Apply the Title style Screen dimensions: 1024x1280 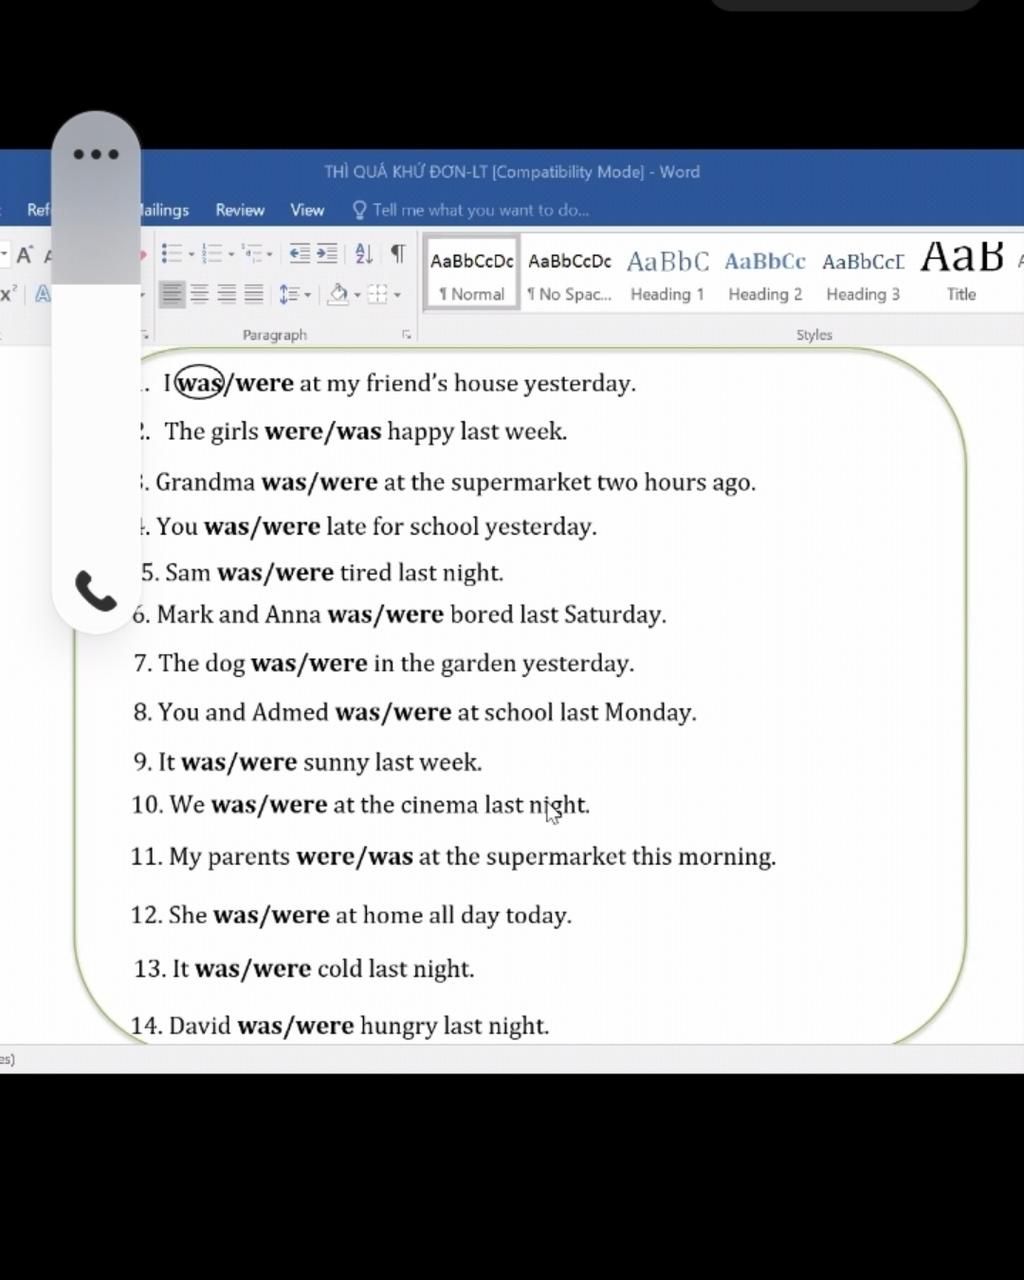[x=961, y=273]
